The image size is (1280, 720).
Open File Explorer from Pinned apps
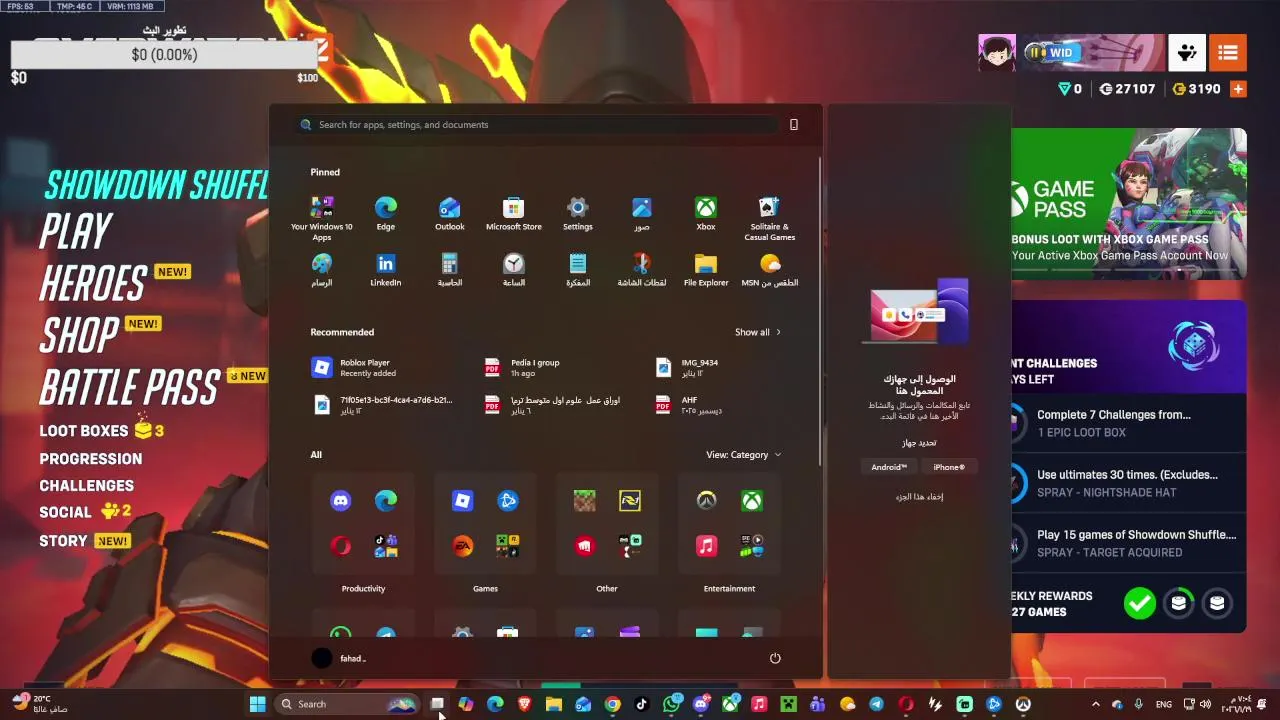tap(705, 270)
